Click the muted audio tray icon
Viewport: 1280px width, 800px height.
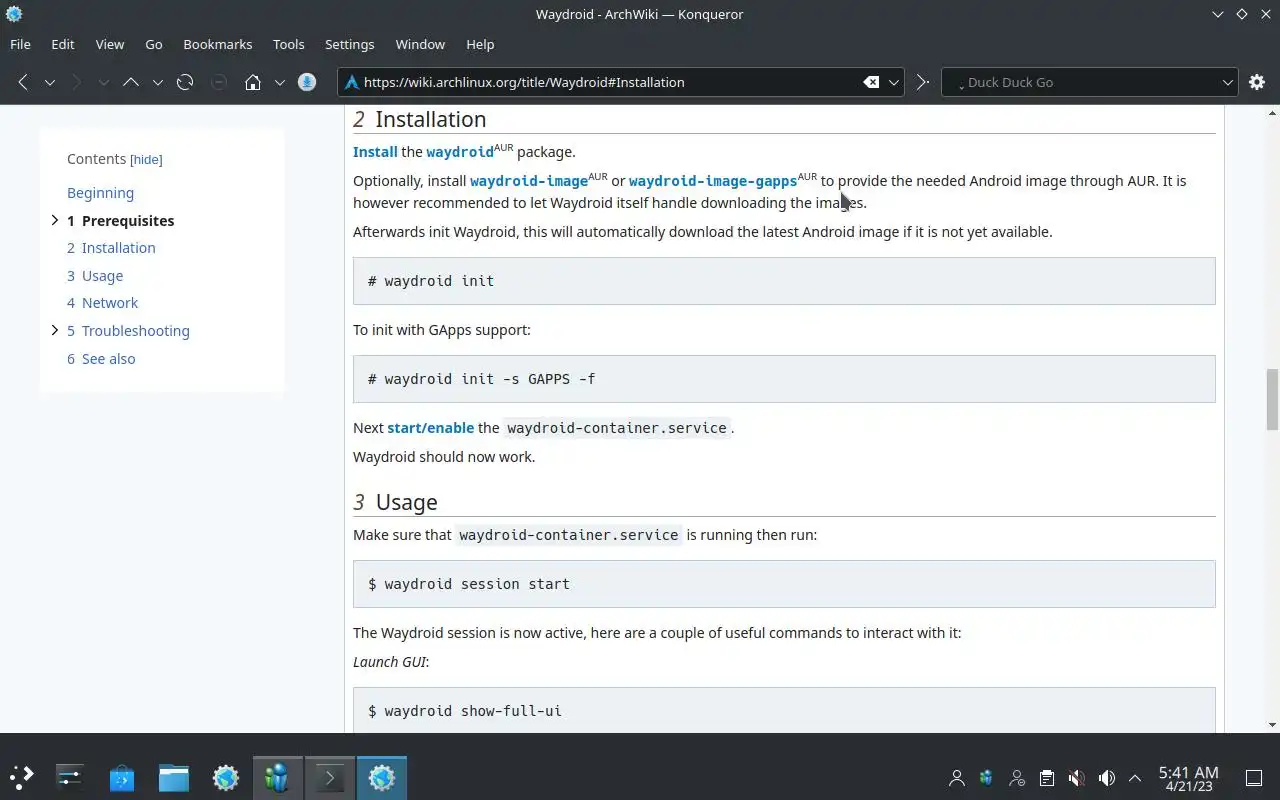(x=1076, y=778)
